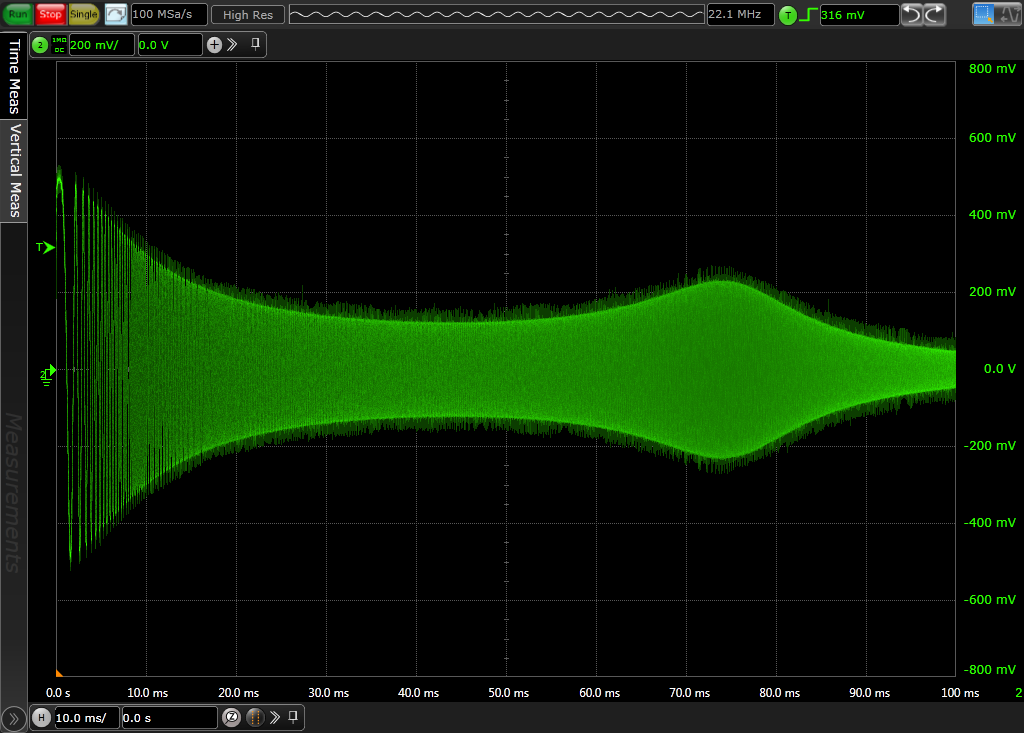Click the 100 ms time axis label
The width and height of the screenshot is (1024, 733).
coord(960,693)
